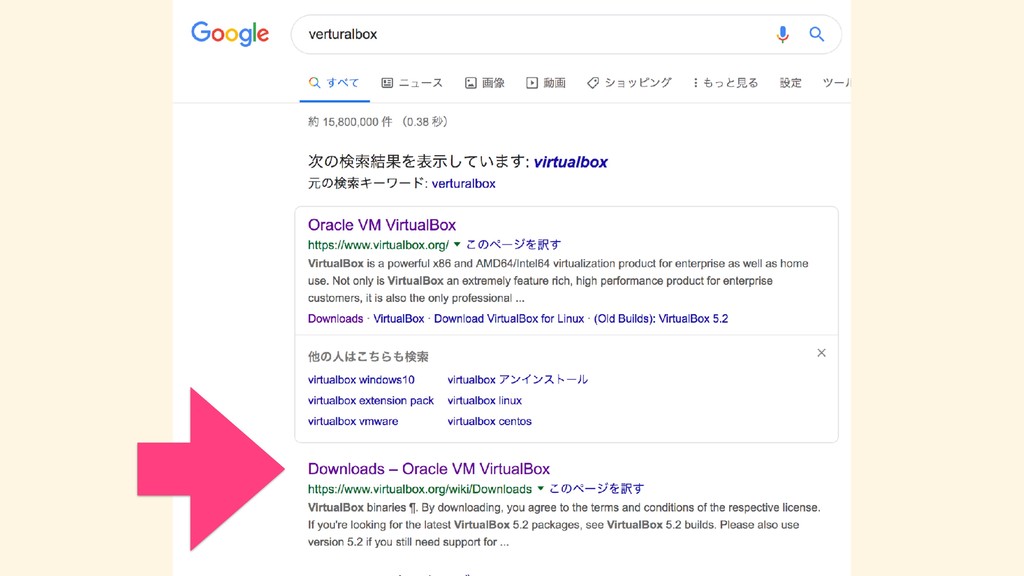
Task: Search virtualbox アンインストール suggestion
Action: pos(517,379)
